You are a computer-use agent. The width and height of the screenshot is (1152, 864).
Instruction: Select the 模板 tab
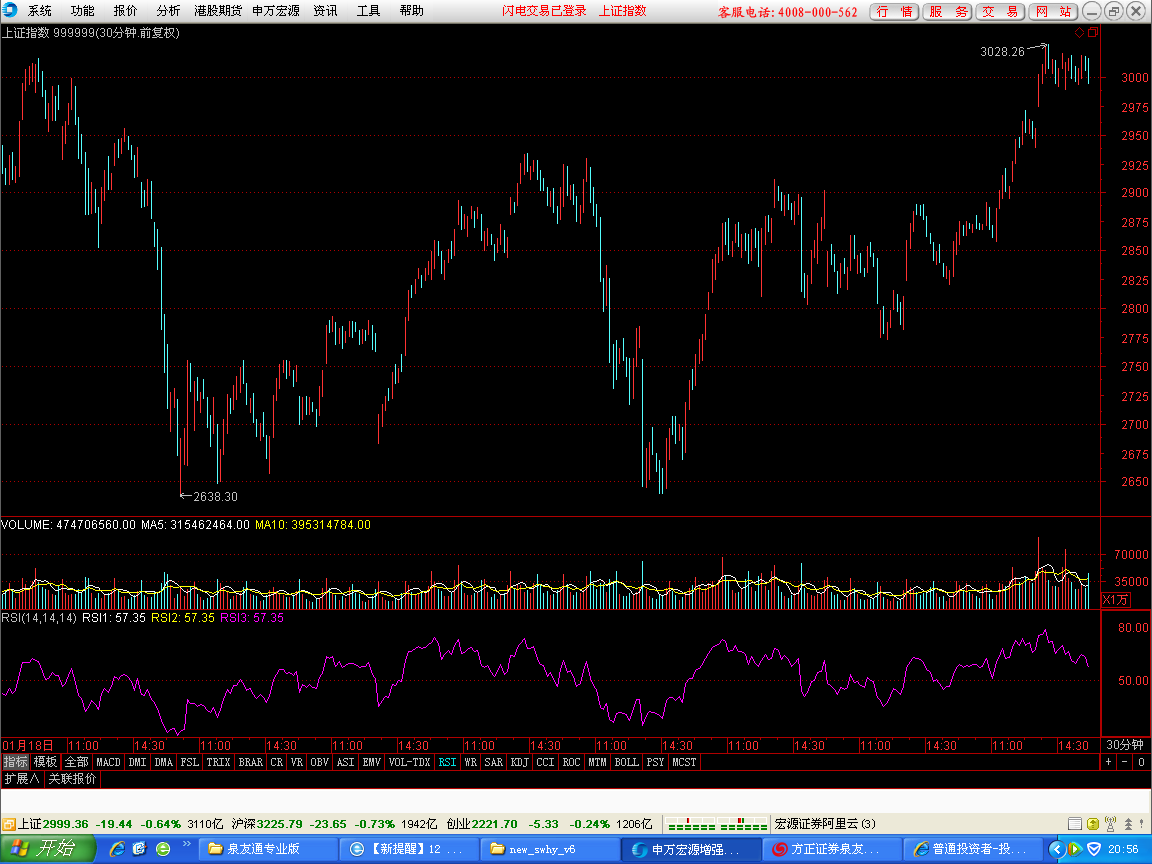click(x=45, y=762)
